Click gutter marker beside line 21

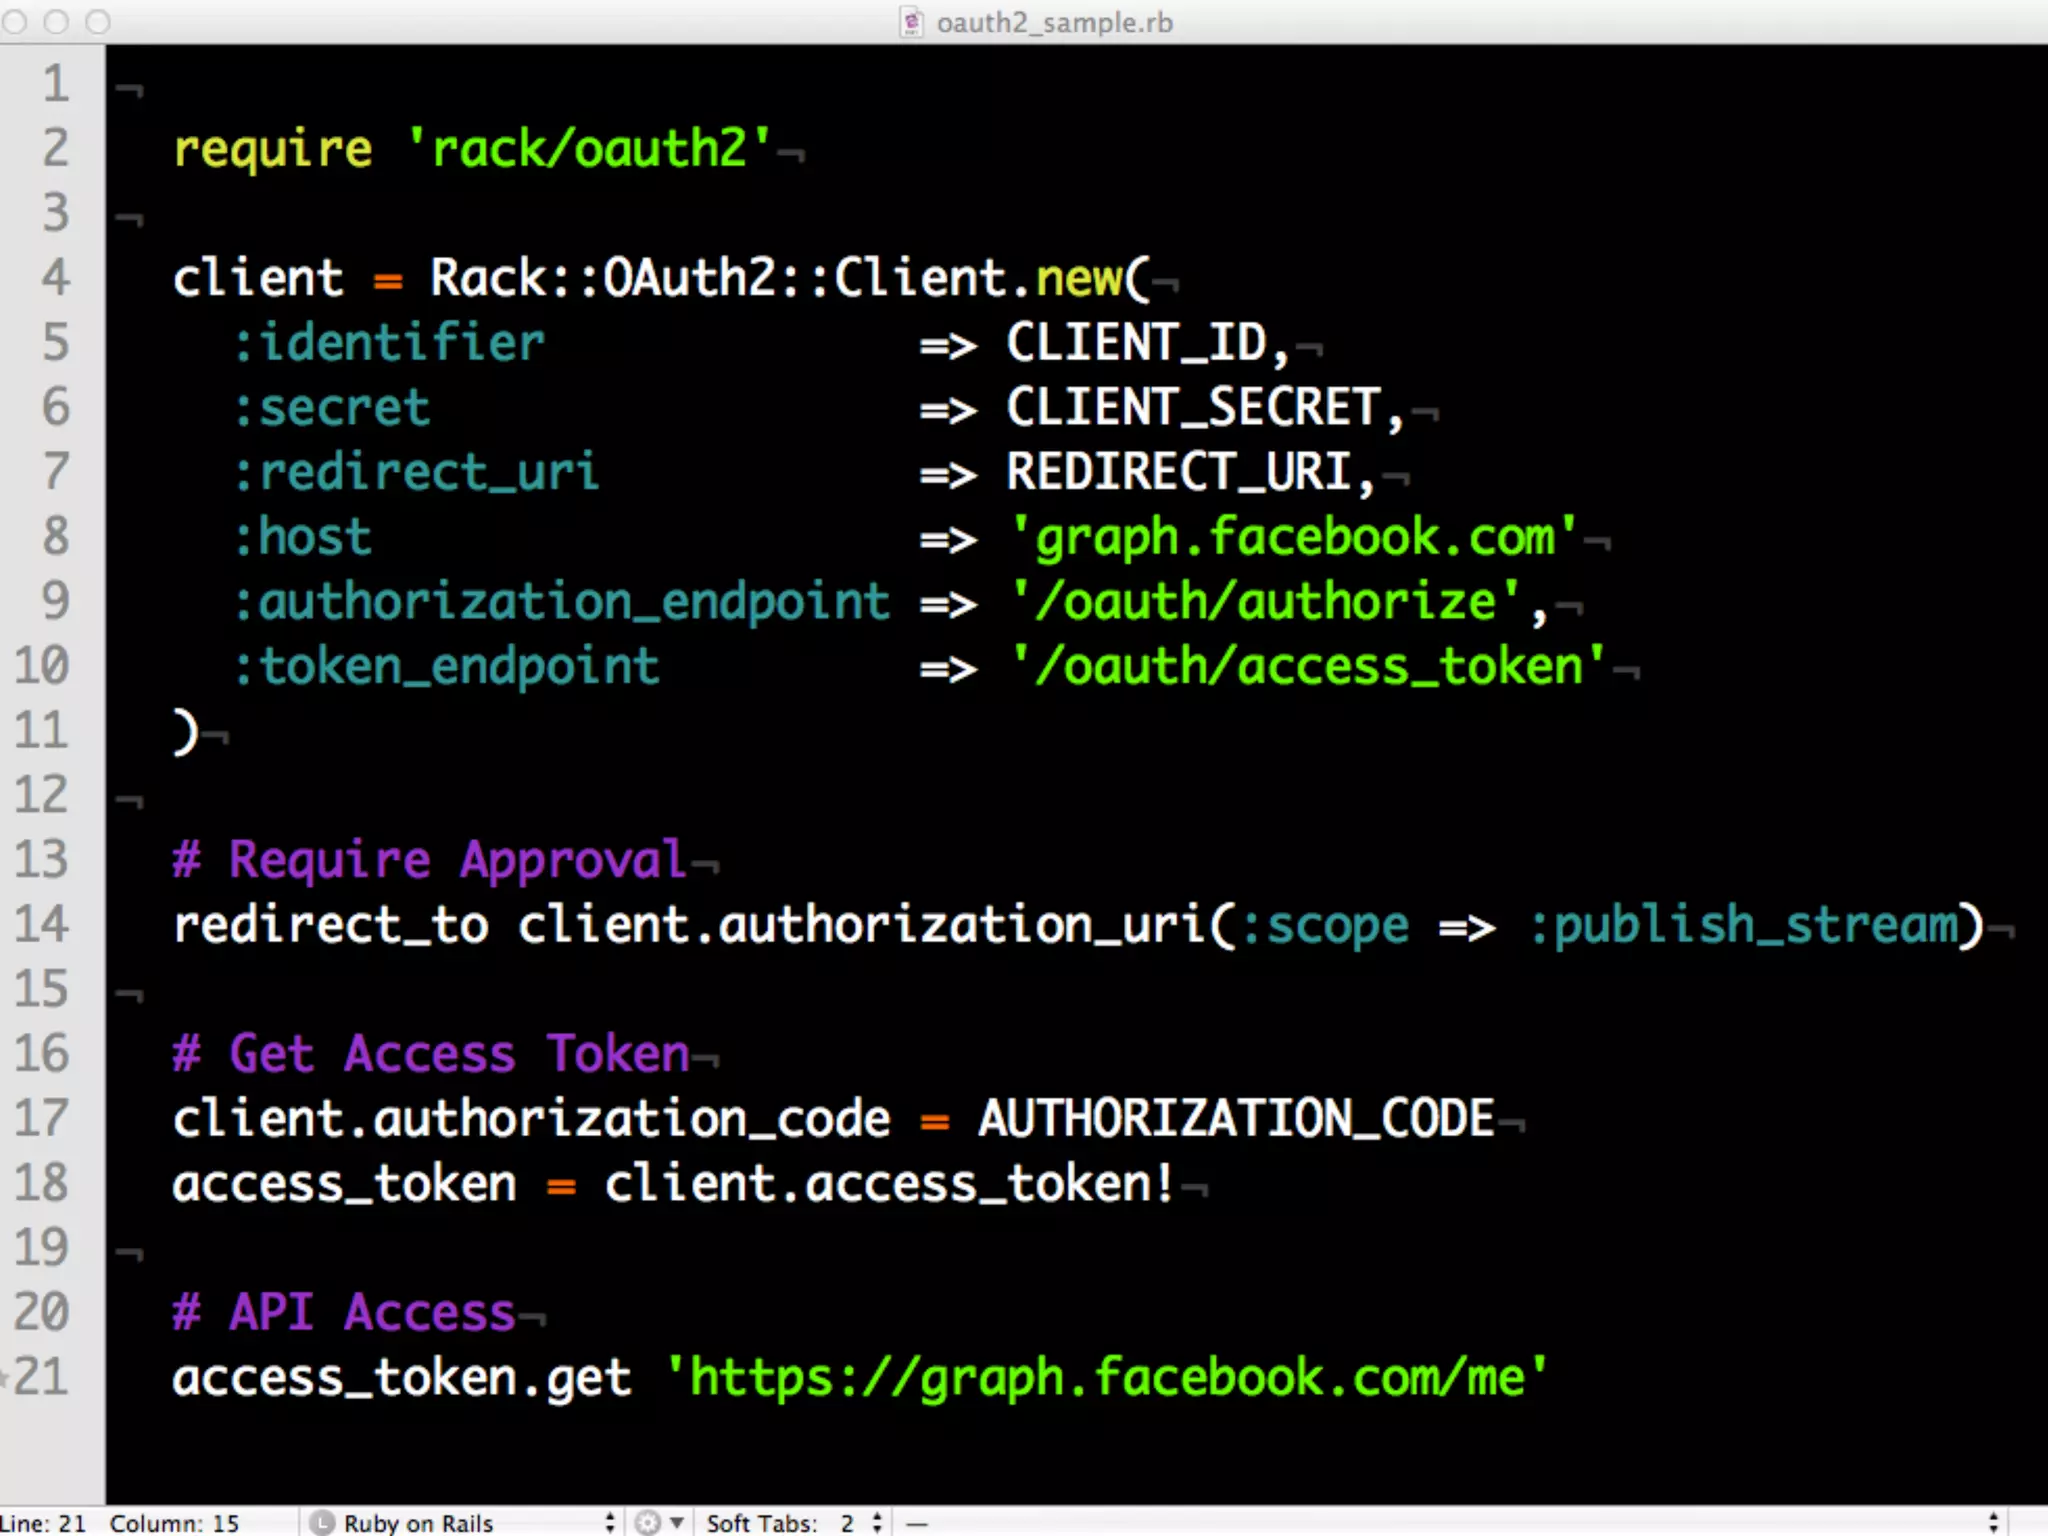tap(5, 1377)
